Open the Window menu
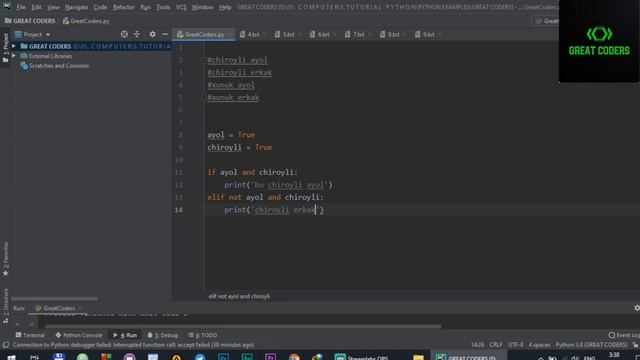The height and width of the screenshot is (360, 640). pyautogui.click(x=202, y=7)
